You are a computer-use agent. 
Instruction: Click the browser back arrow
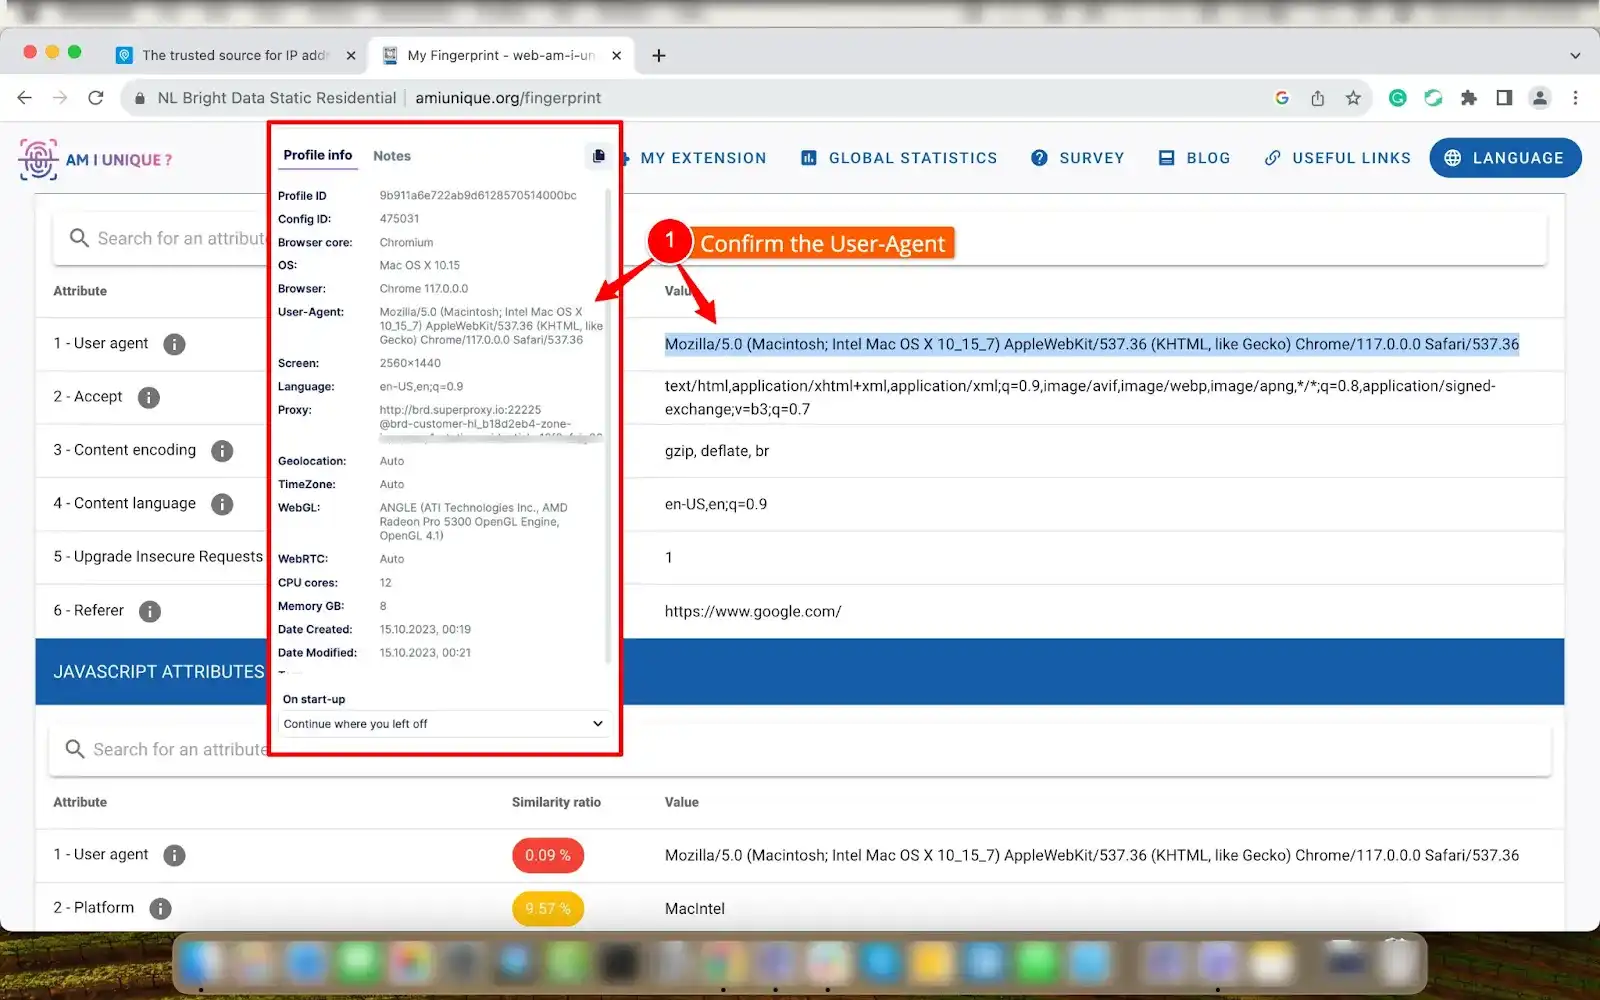pyautogui.click(x=25, y=98)
